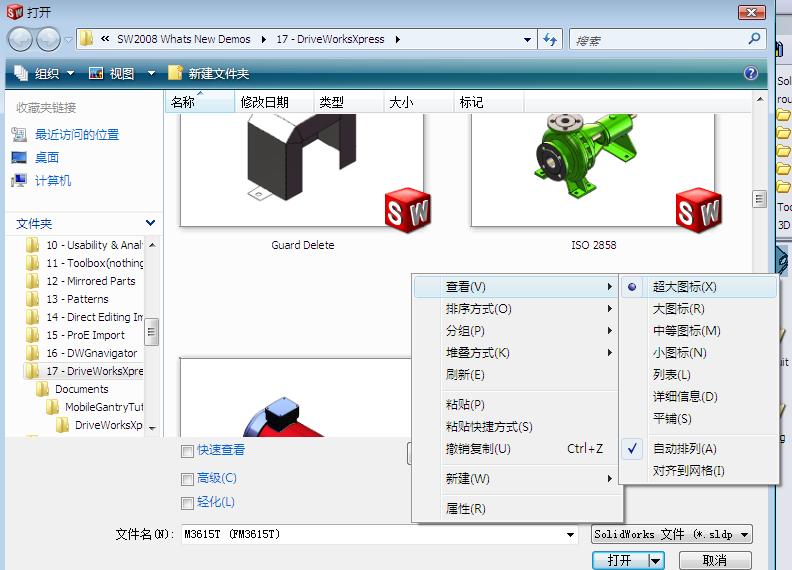Click the 取消 cancel button
The height and width of the screenshot is (570, 792).
click(x=715, y=560)
